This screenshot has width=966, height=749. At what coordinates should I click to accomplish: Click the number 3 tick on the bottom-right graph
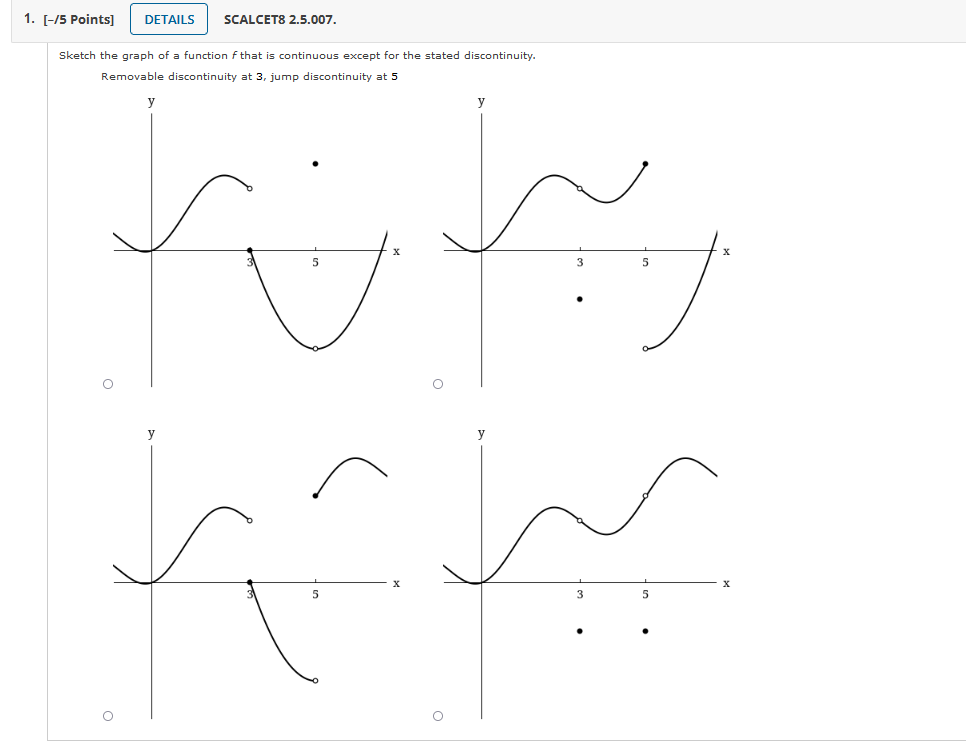[579, 594]
